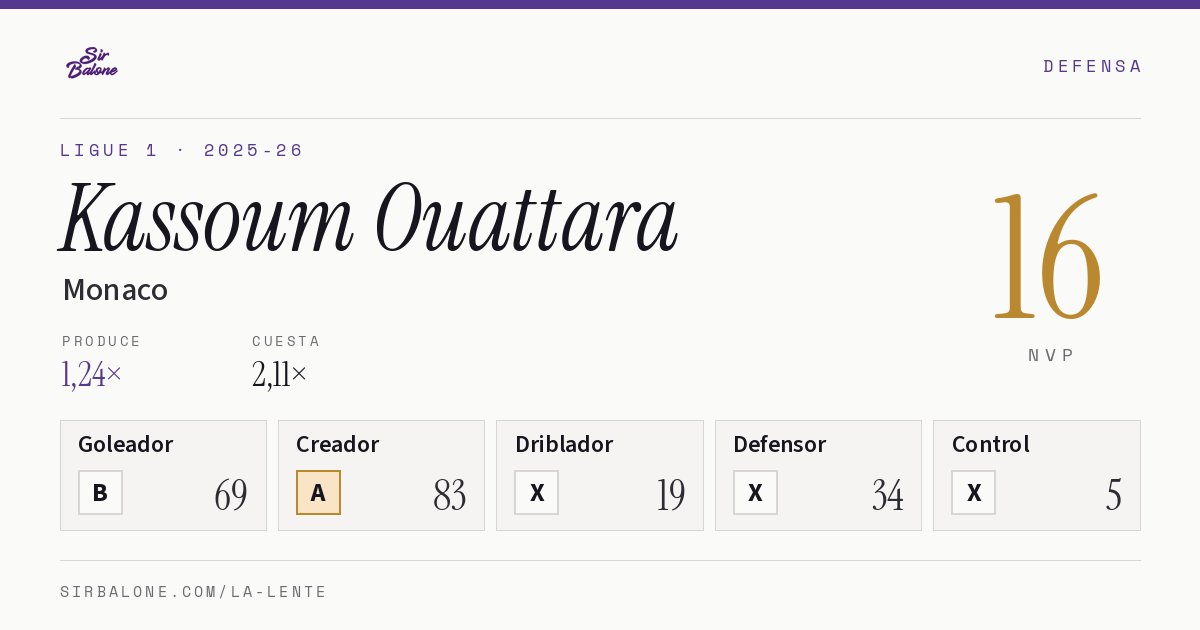Click the Control card title

(x=991, y=444)
